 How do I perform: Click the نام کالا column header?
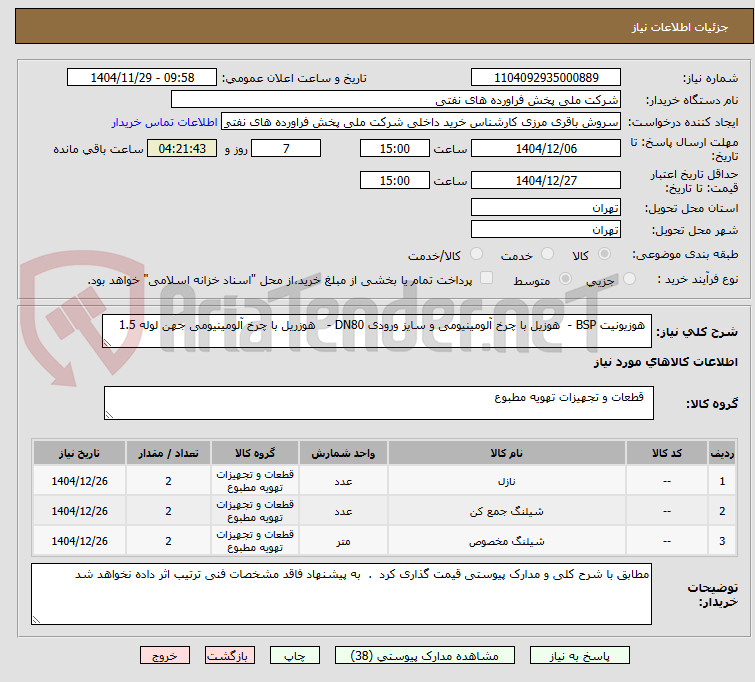507,453
